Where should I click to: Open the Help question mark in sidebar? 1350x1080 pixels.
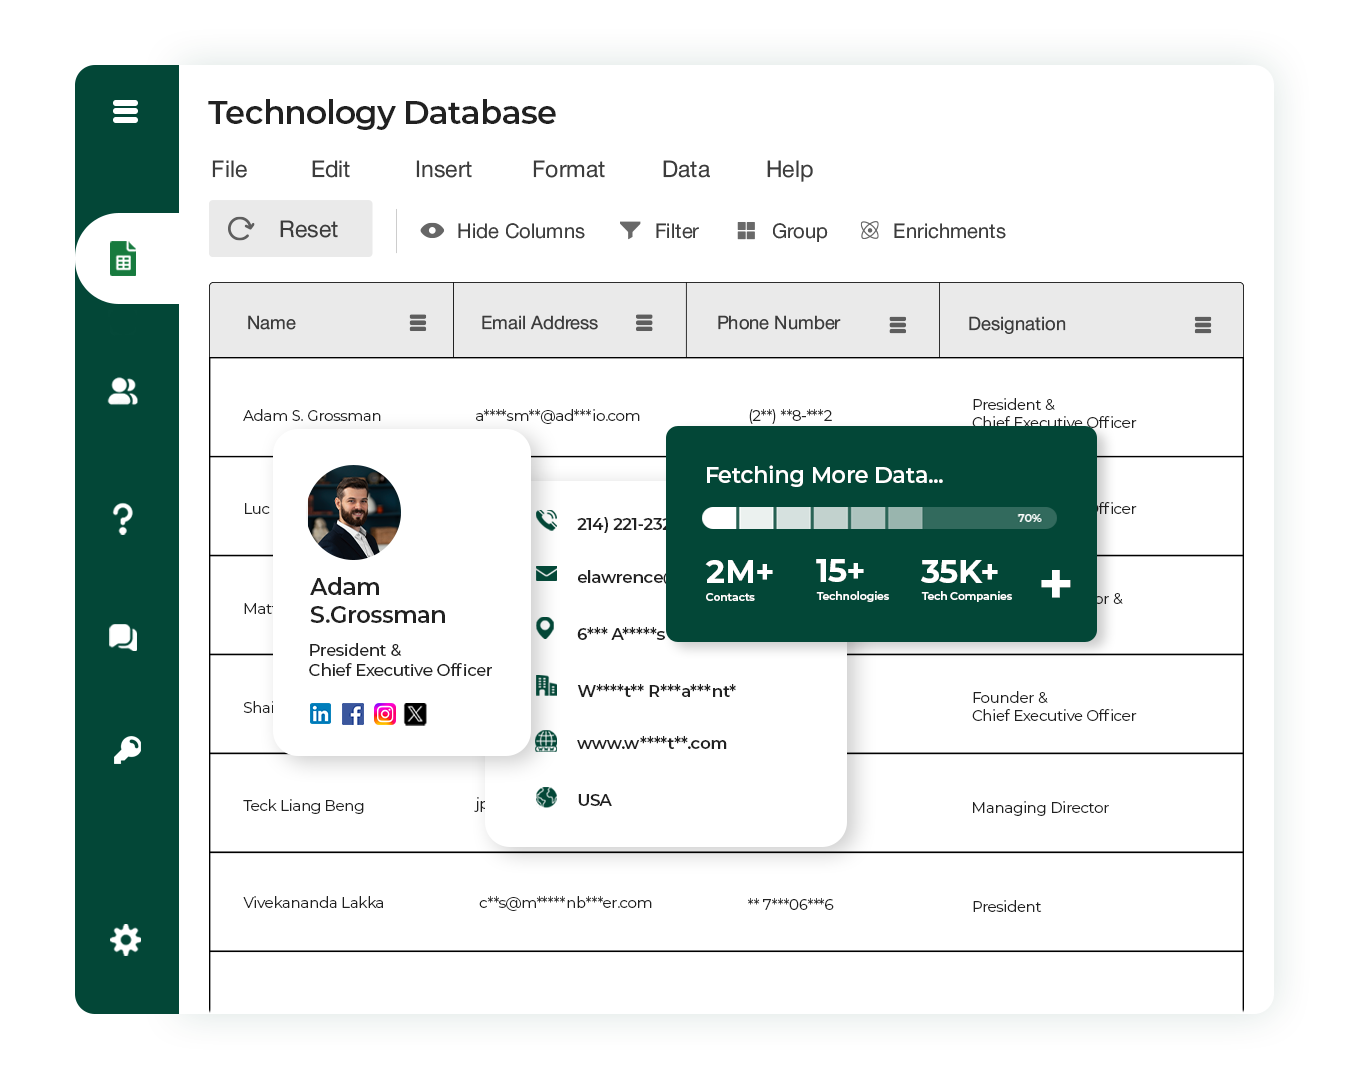point(122,518)
